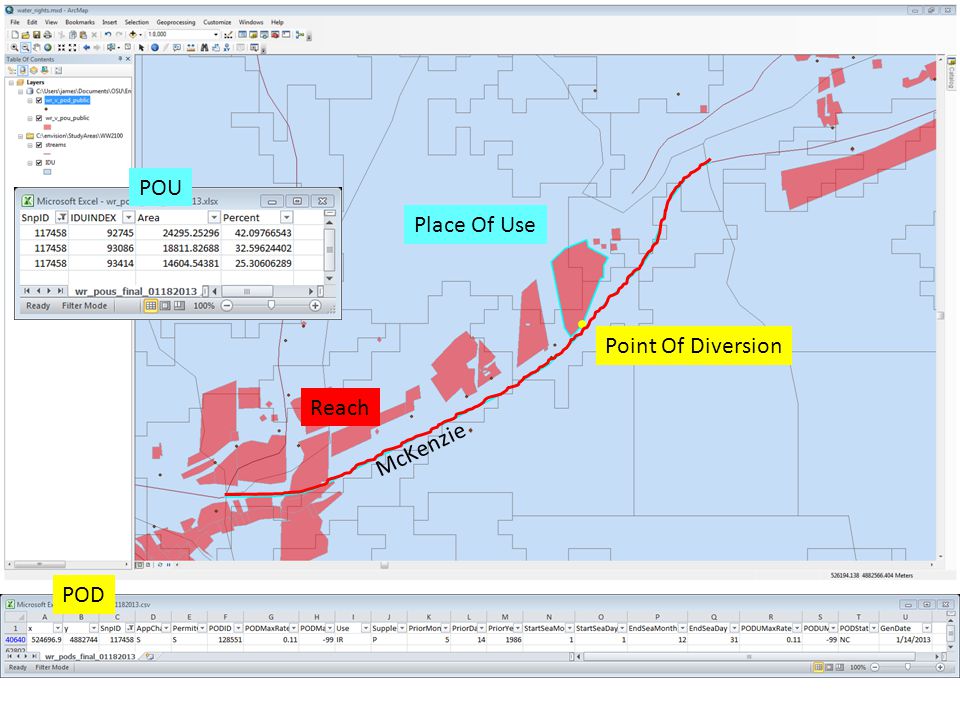Adjust zoom slider in POD Excel window

click(x=907, y=667)
